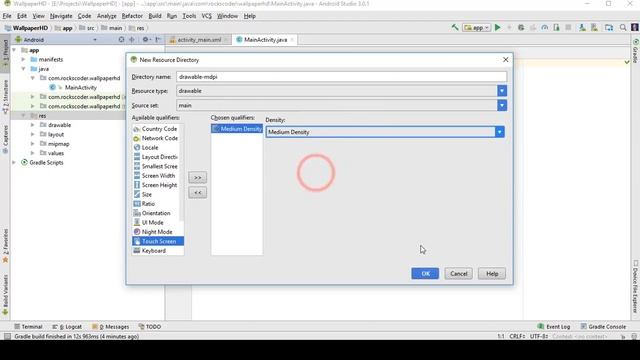
Task: Open the Terminal tool window
Action: click(x=28, y=327)
